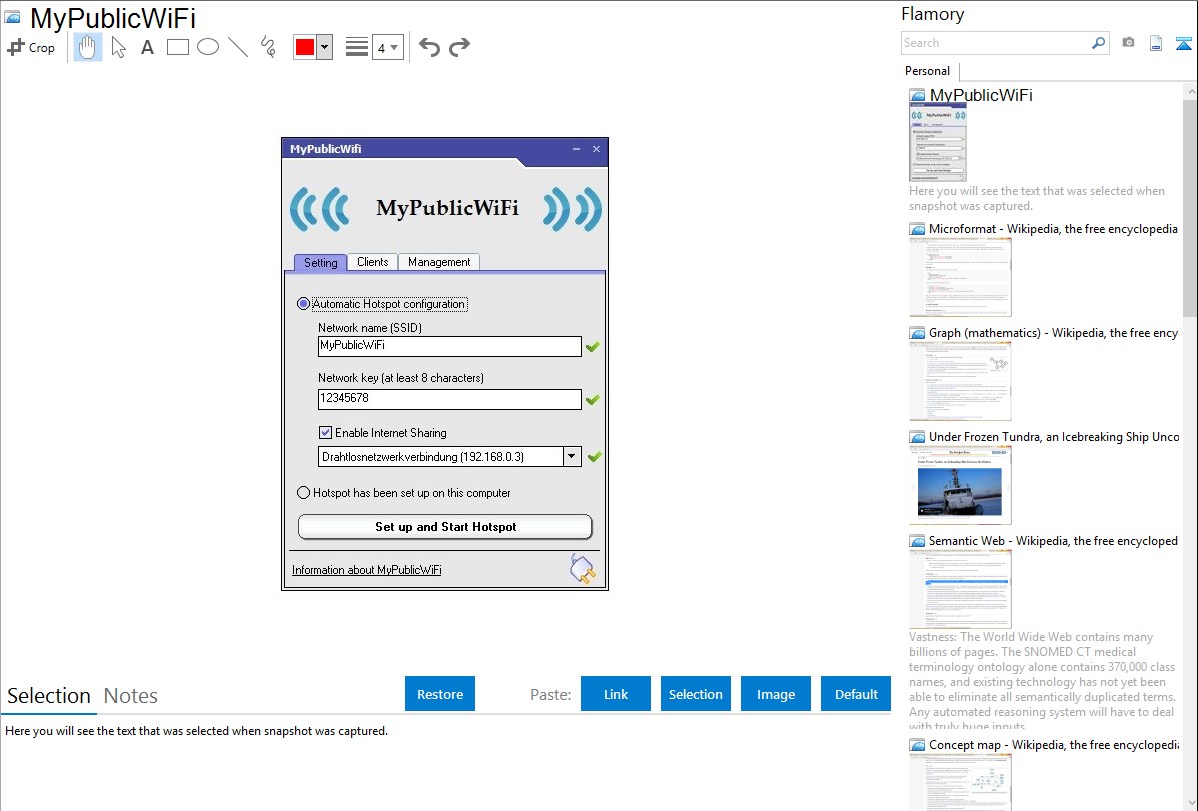This screenshot has height=811, width=1198.
Task: Open the line width 4 dropdown
Action: pyautogui.click(x=388, y=47)
